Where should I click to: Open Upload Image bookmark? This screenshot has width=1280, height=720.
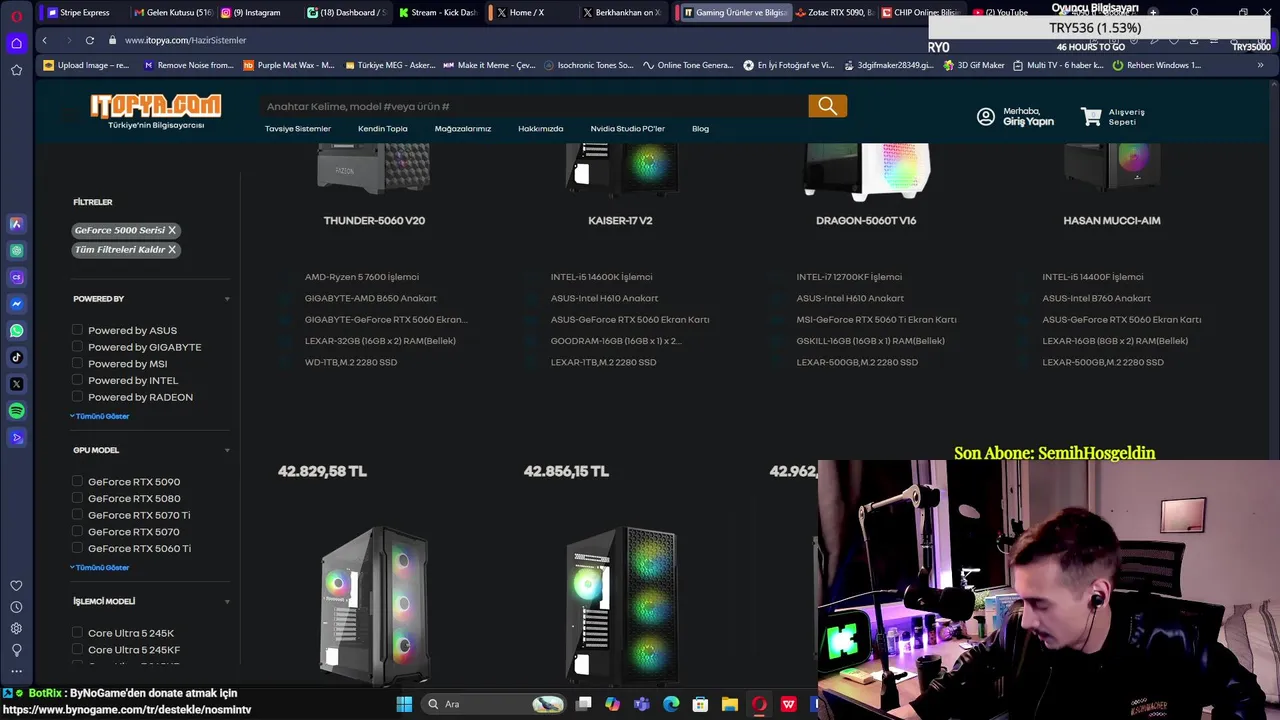pos(87,65)
